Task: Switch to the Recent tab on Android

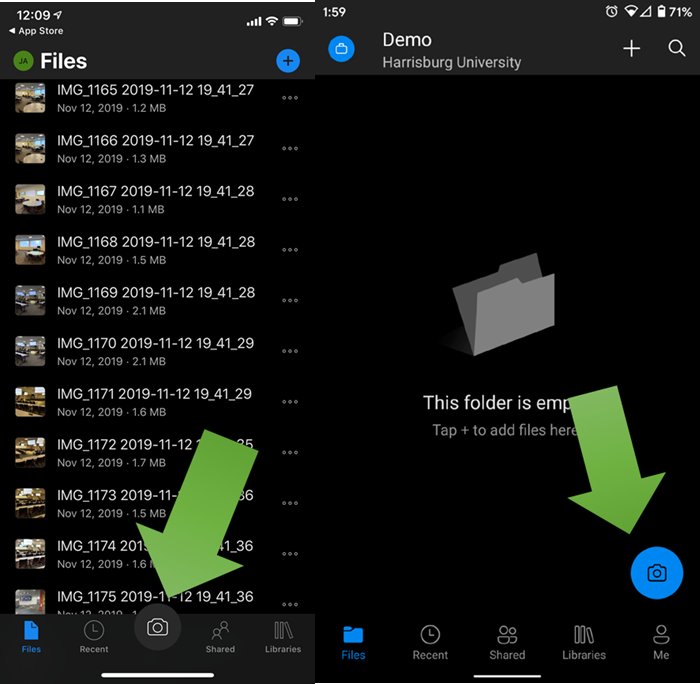Action: pyautogui.click(x=430, y=643)
